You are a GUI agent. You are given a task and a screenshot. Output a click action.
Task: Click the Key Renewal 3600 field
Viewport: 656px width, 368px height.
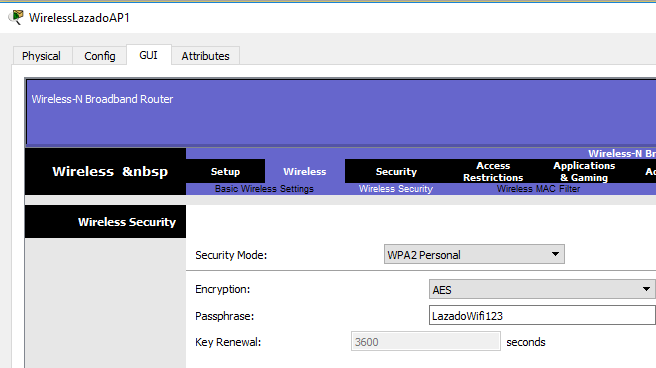click(x=425, y=341)
